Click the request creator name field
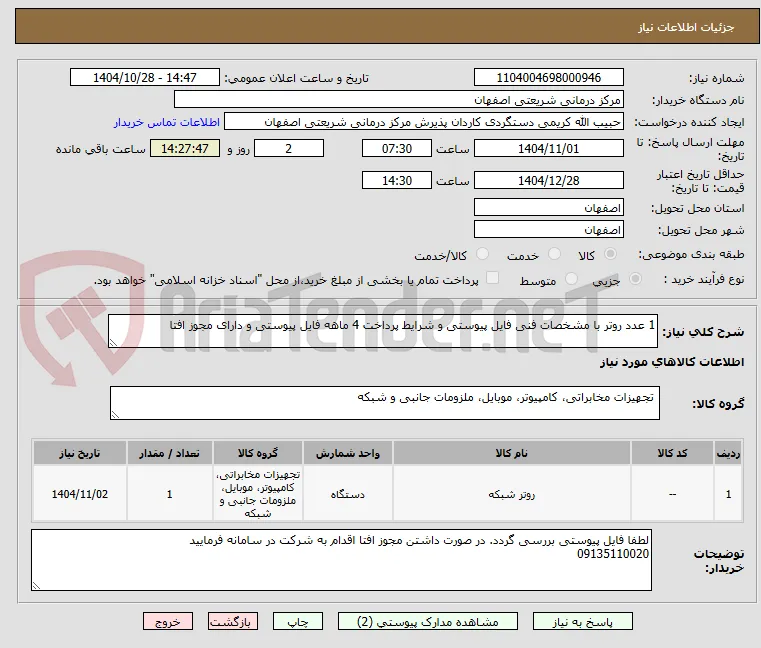This screenshot has width=761, height=648. [424, 122]
